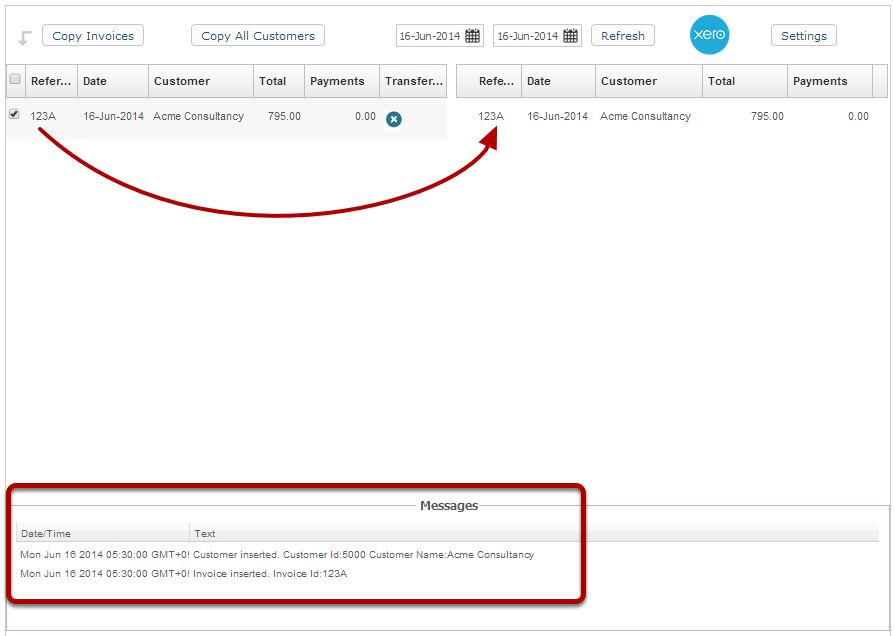Open calendar for the start date field
The image size is (895, 636).
(x=473, y=36)
